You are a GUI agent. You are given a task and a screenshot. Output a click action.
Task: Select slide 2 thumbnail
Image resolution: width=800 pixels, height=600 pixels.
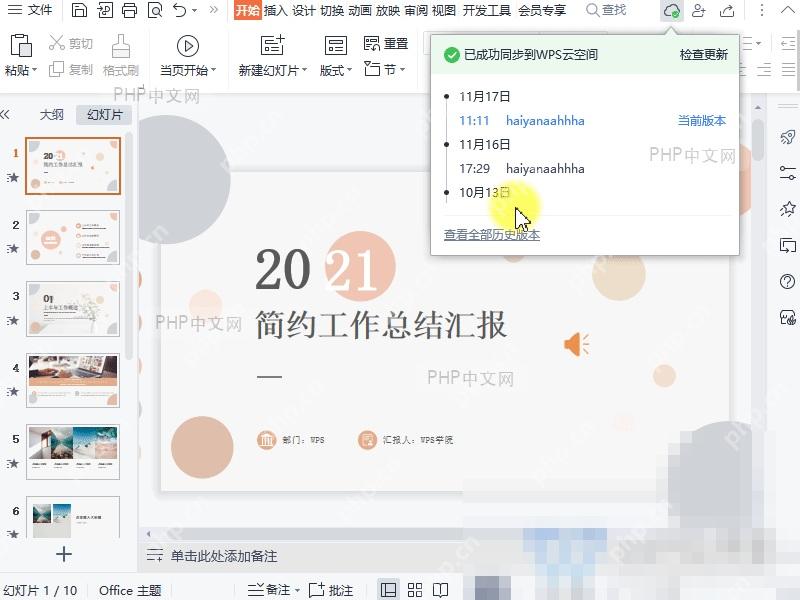(73, 237)
